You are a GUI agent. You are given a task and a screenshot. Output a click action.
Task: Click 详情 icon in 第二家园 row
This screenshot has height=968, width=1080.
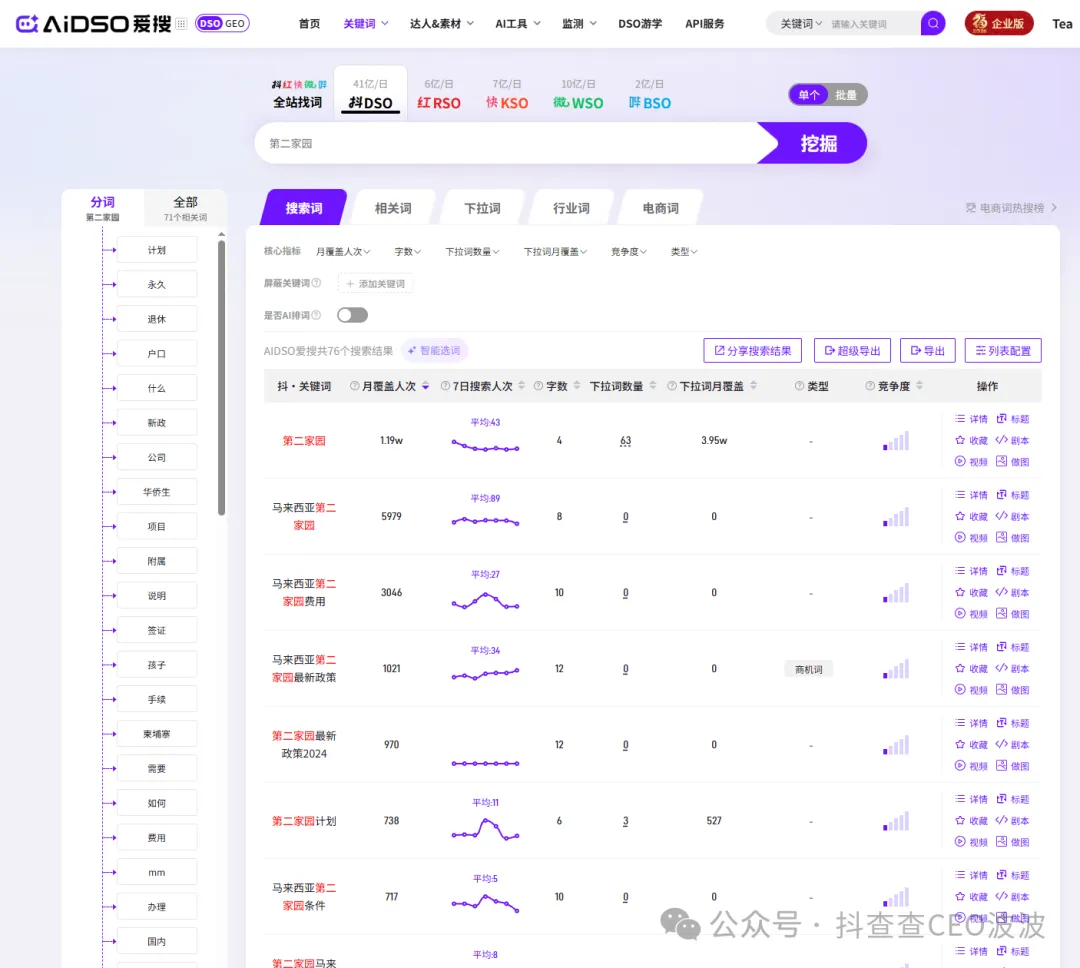(x=960, y=419)
